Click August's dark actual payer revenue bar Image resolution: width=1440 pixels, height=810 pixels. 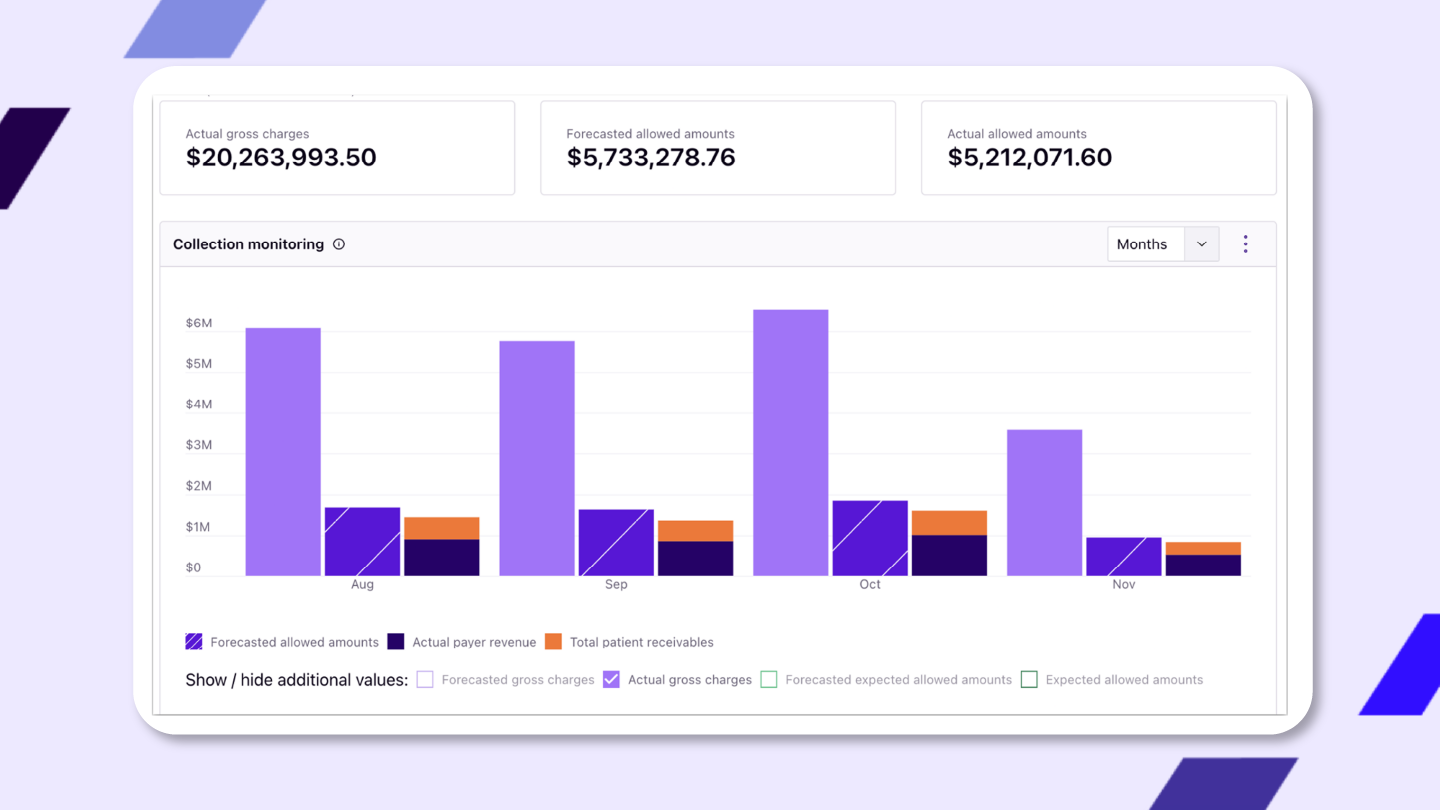(441, 557)
